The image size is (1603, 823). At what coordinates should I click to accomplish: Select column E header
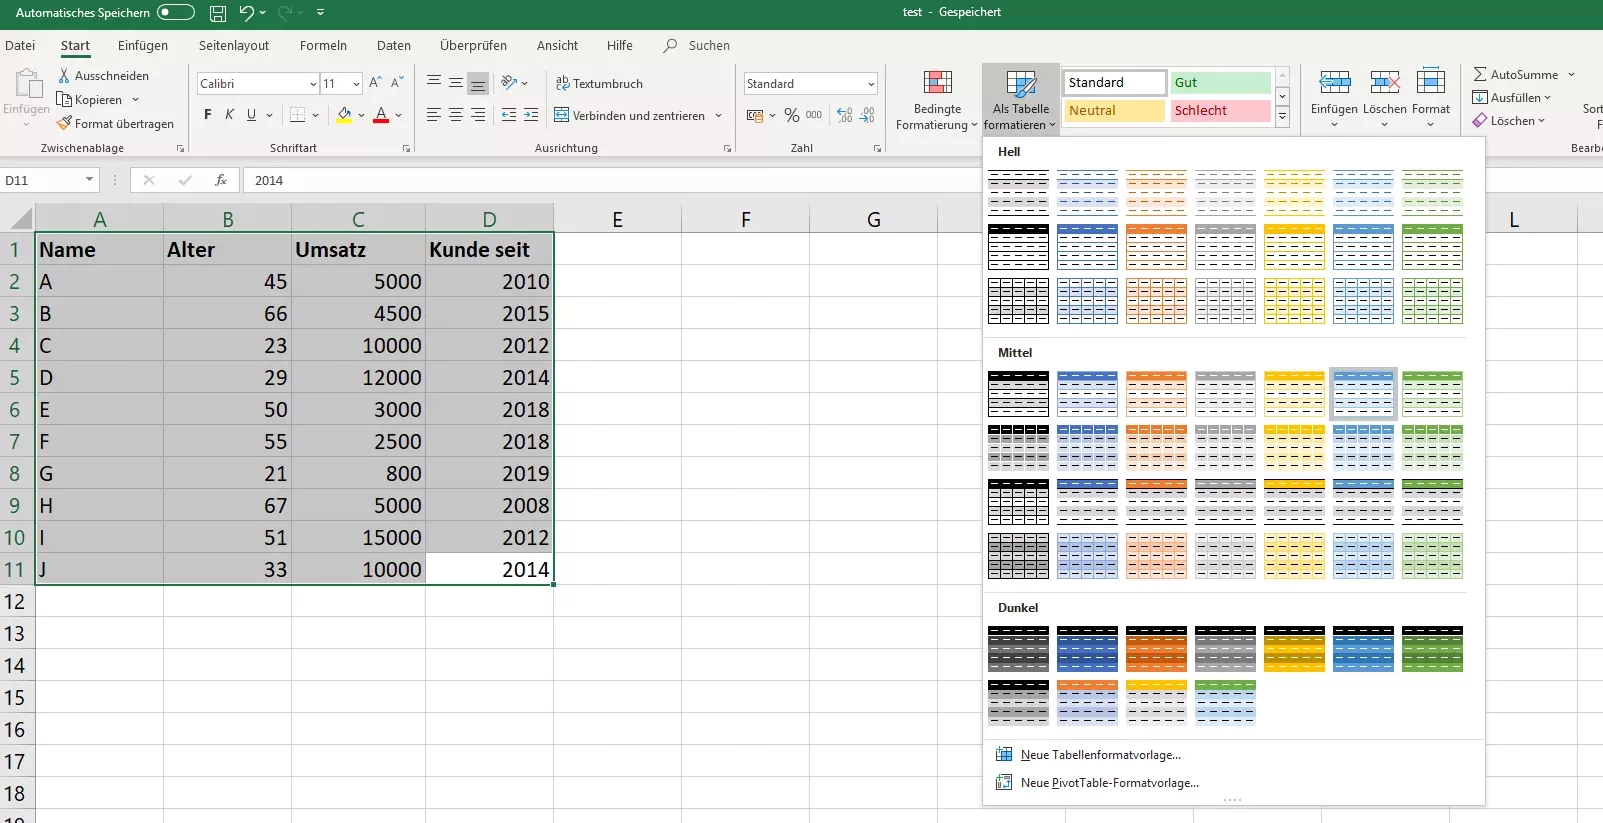(x=617, y=220)
